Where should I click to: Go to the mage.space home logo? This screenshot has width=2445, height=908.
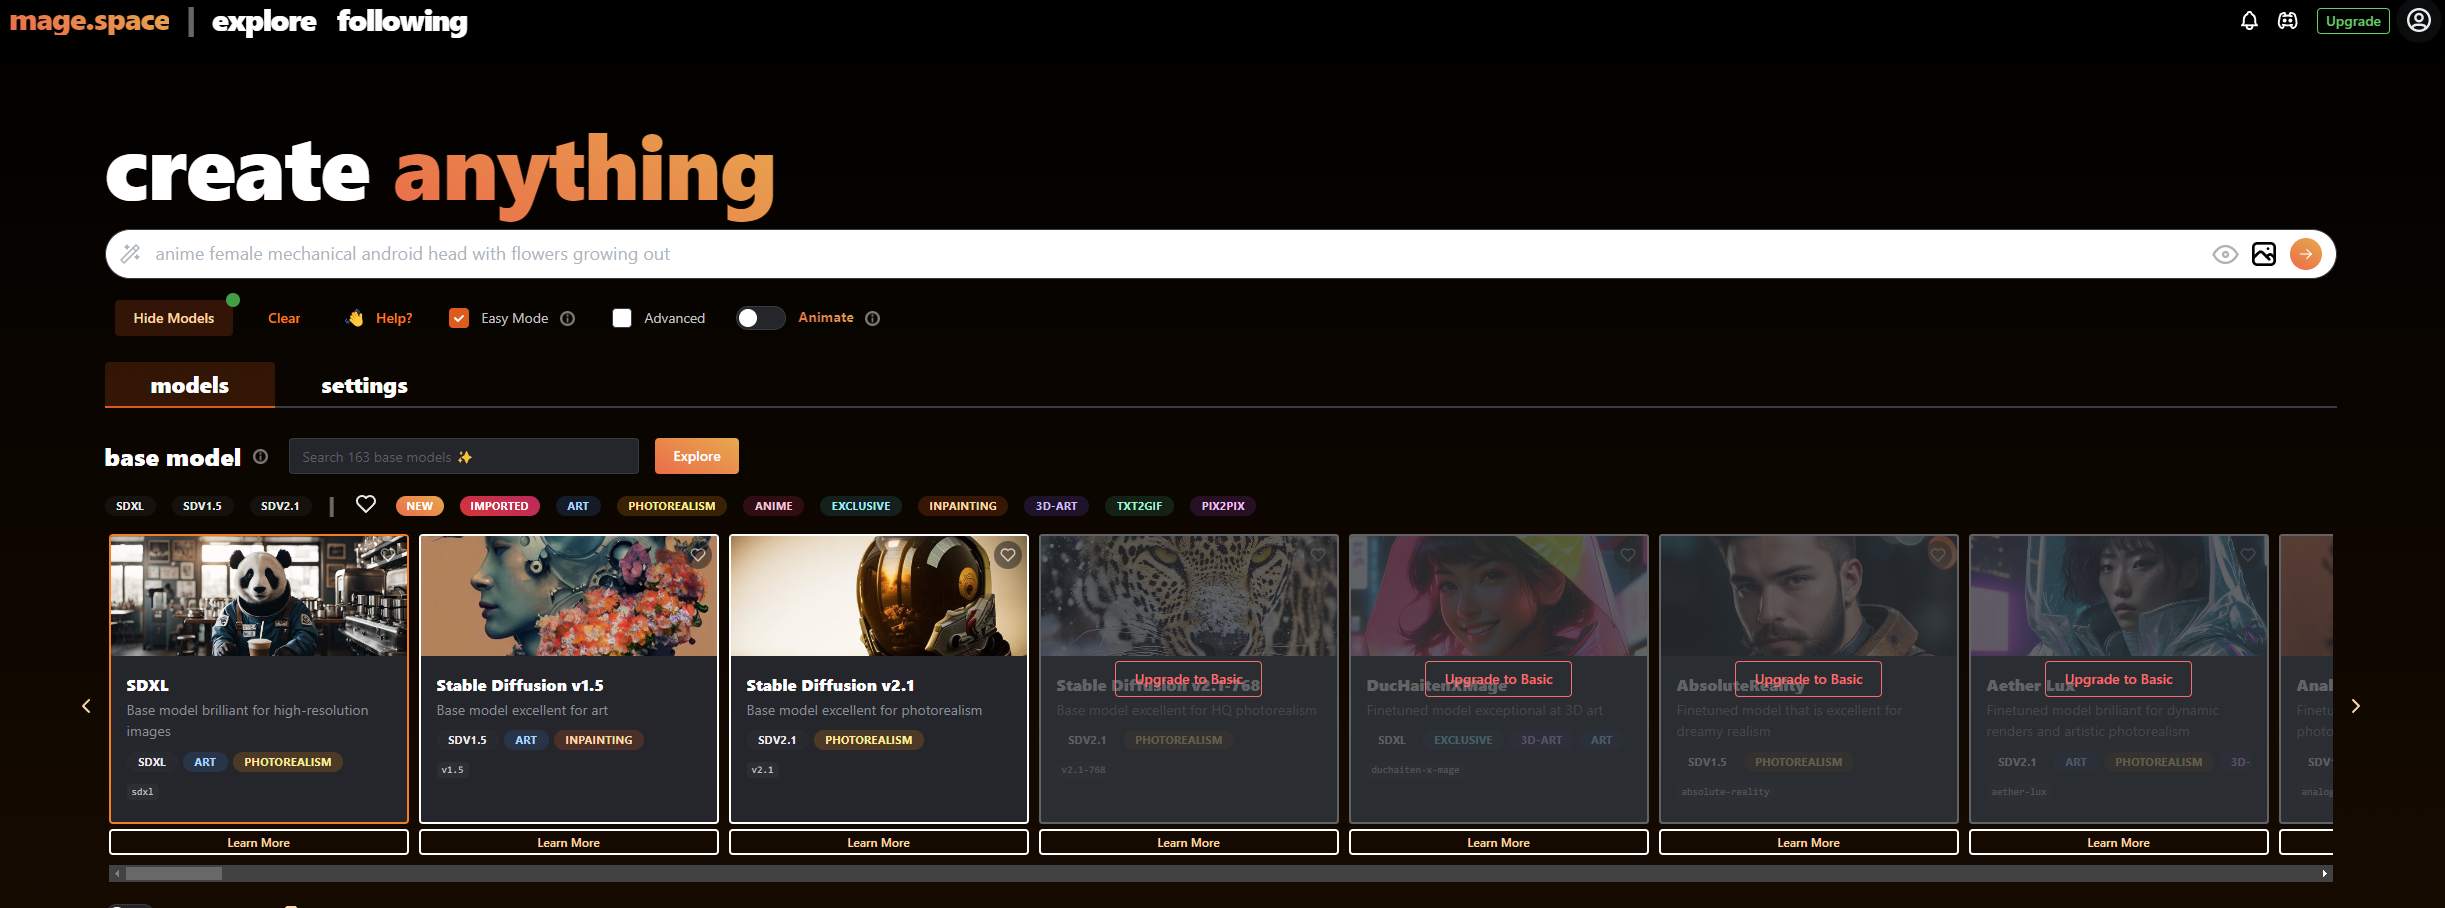tap(89, 21)
